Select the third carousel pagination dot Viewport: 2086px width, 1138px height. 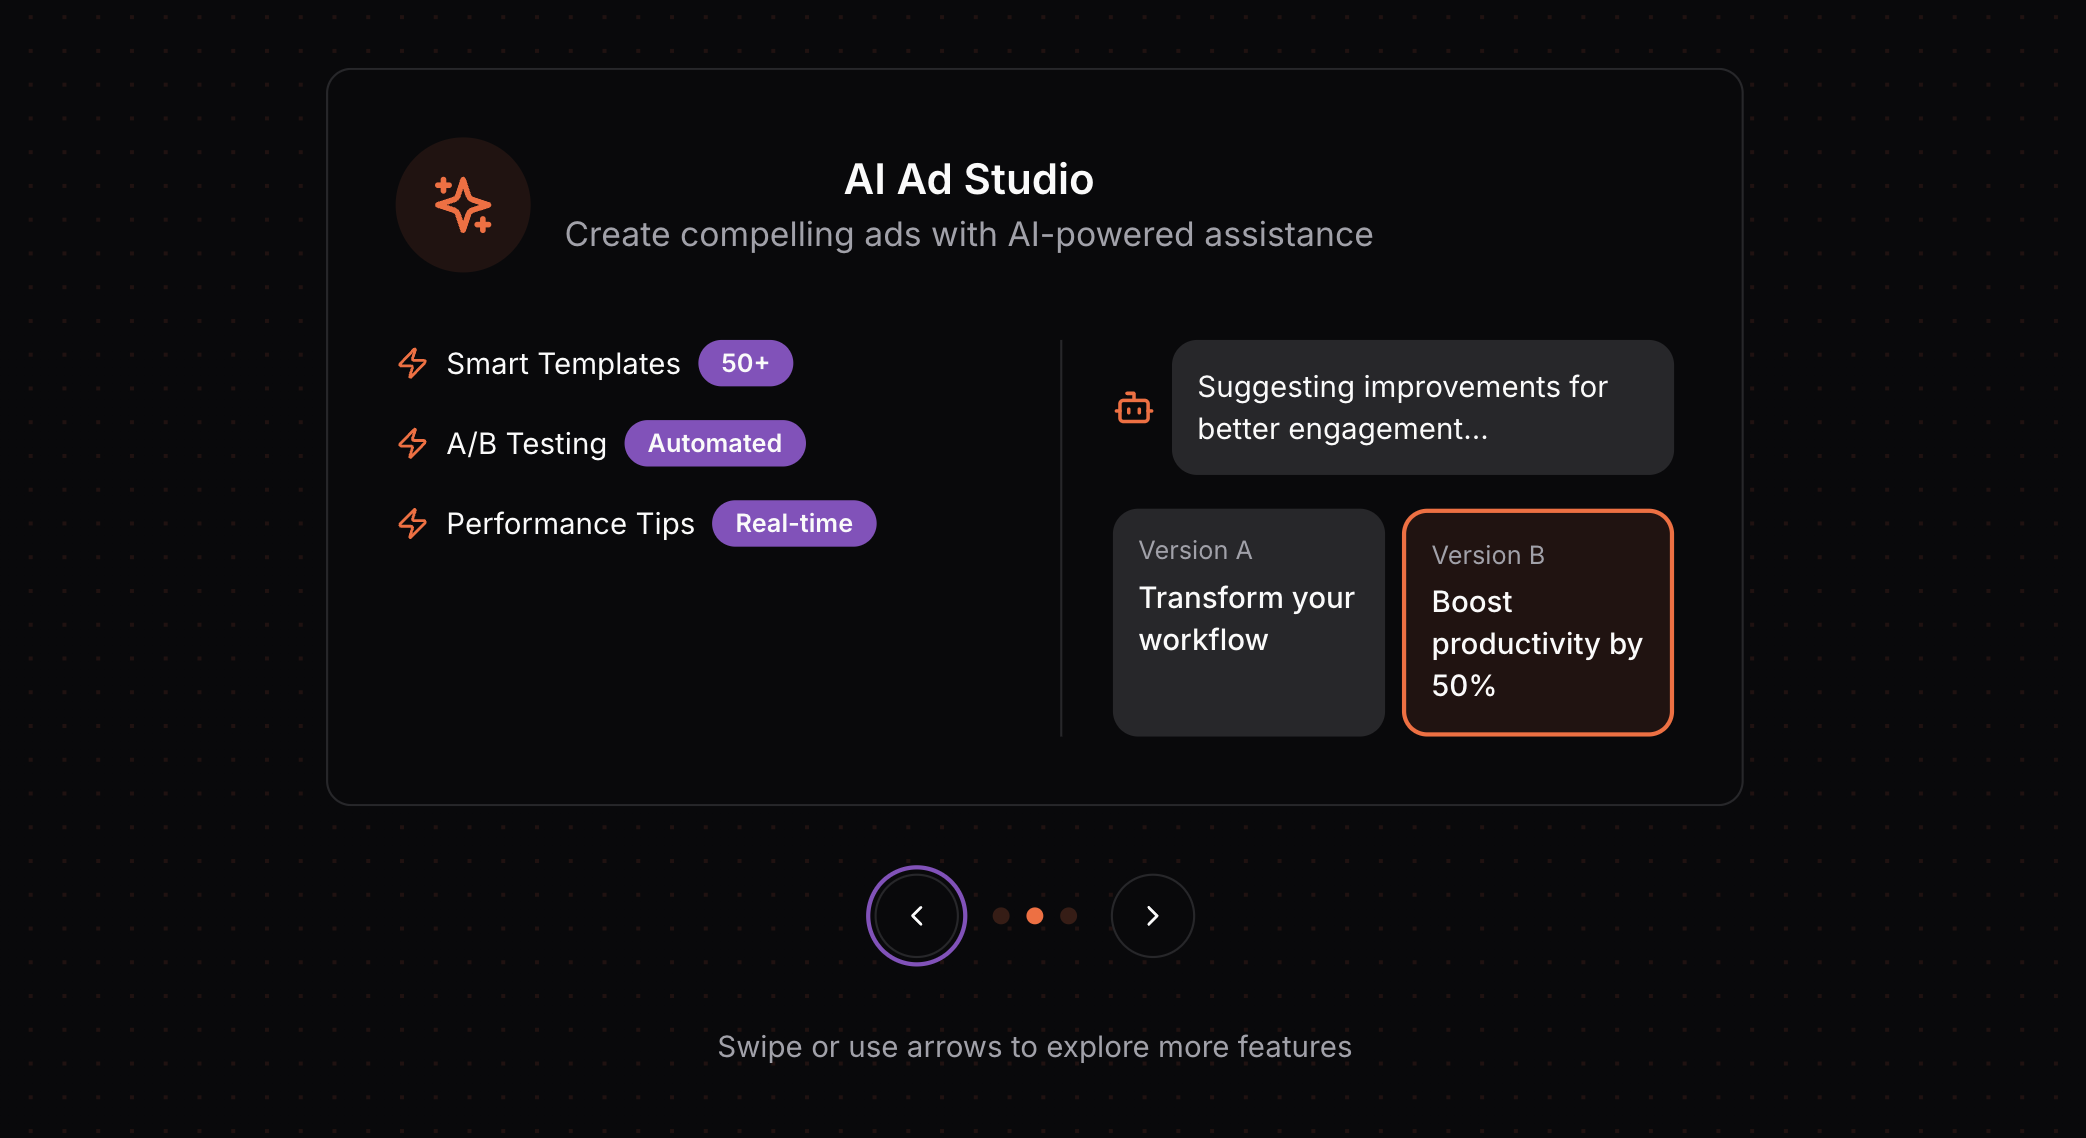(1069, 915)
